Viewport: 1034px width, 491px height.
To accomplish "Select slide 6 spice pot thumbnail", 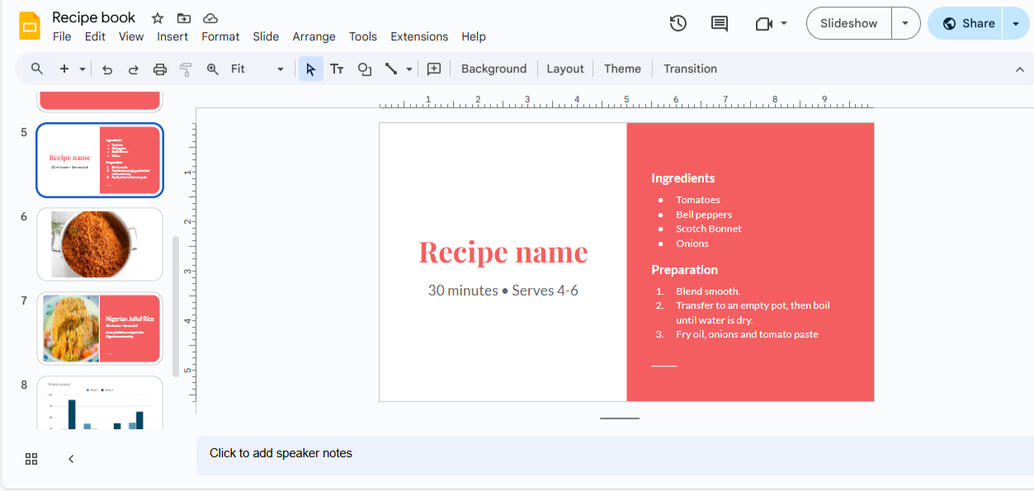I will (x=100, y=244).
